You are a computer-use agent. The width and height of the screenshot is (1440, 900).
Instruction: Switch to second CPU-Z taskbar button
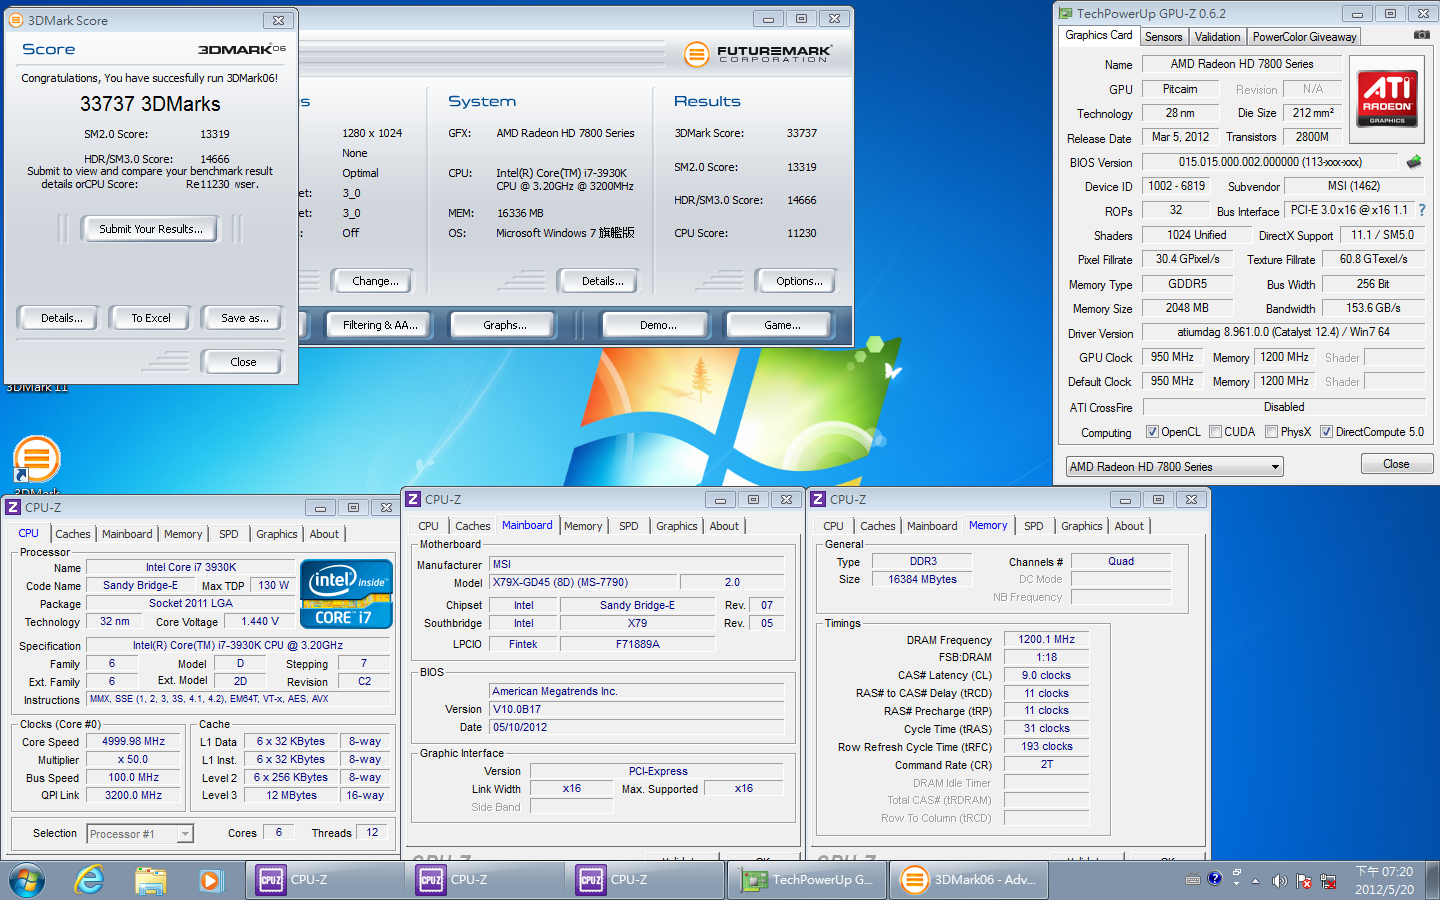pos(485,880)
